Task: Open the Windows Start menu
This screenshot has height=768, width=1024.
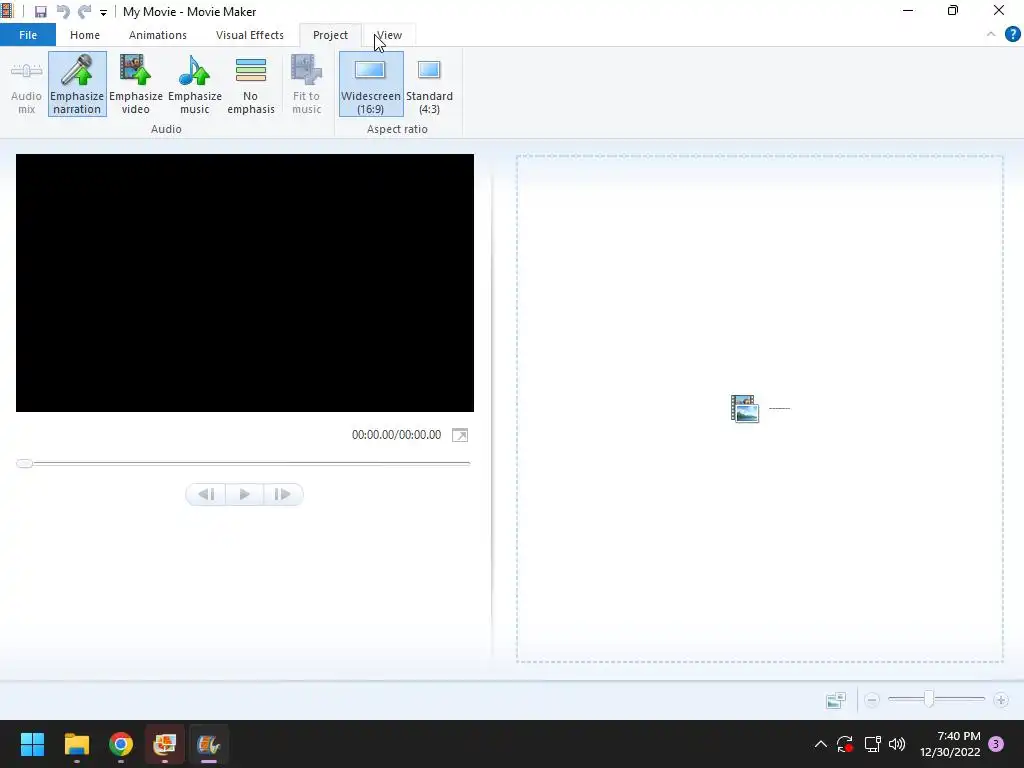Action: point(32,744)
